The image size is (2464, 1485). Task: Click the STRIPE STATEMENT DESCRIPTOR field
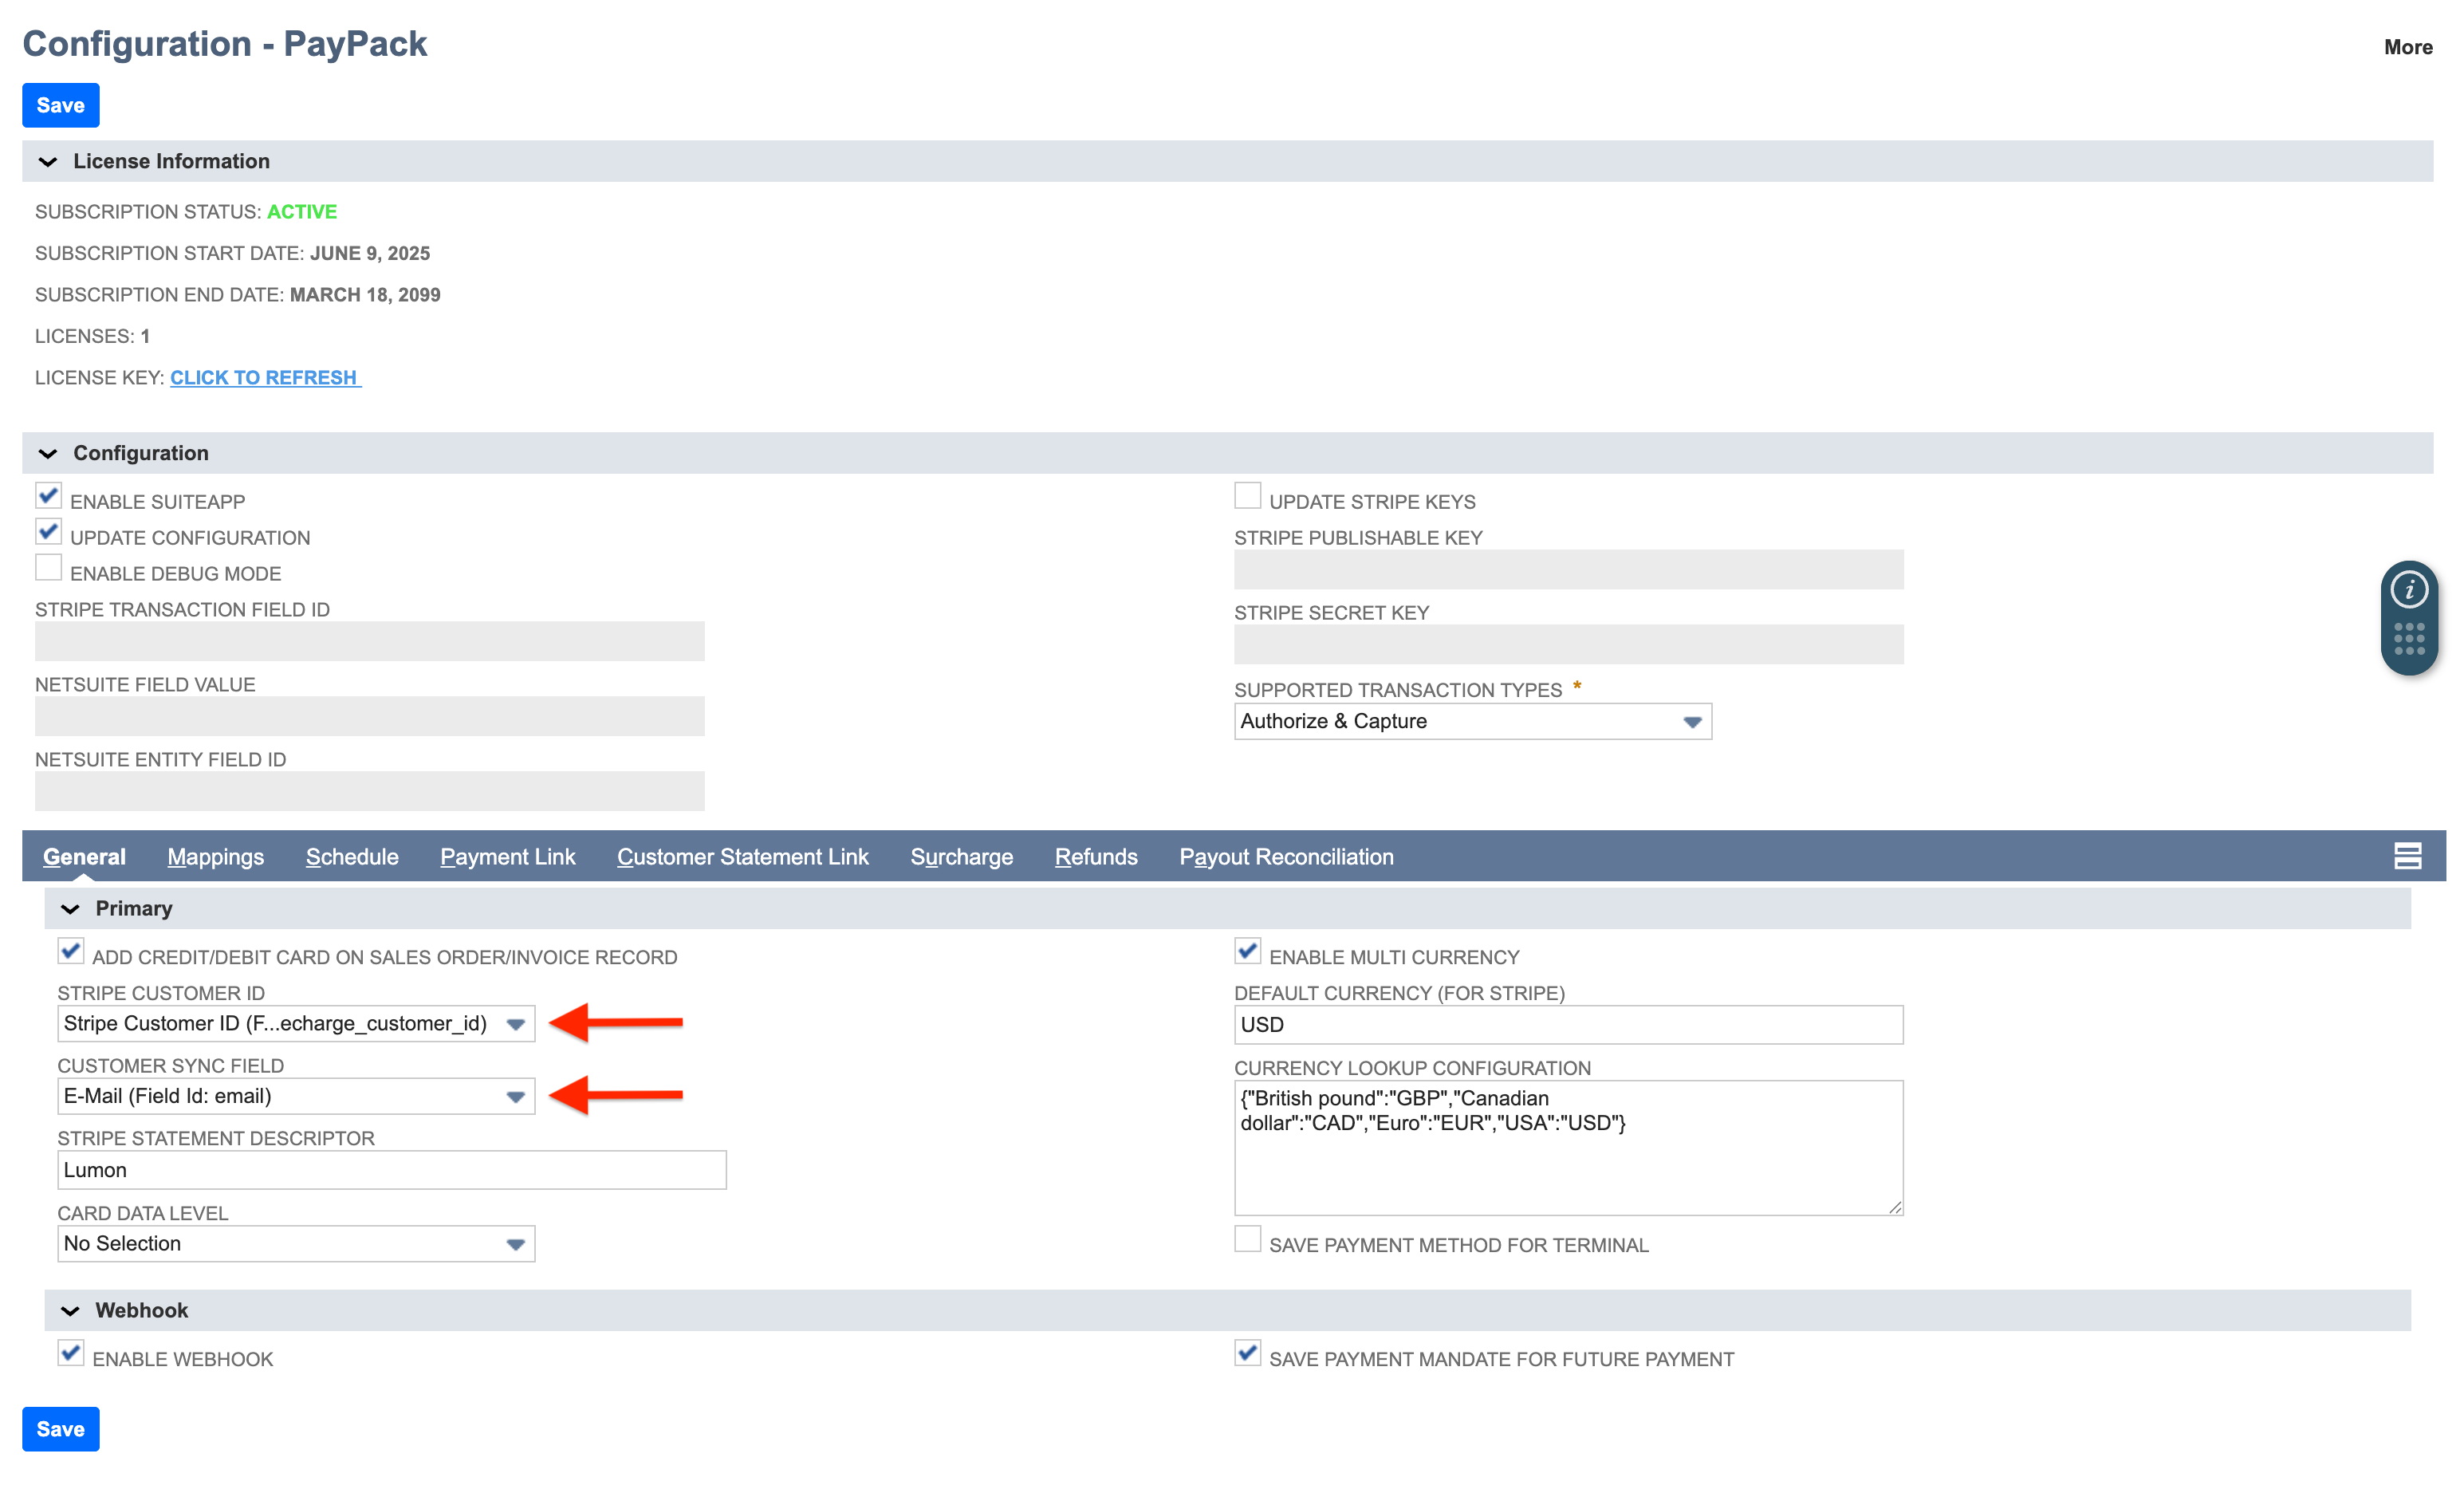coord(390,1169)
